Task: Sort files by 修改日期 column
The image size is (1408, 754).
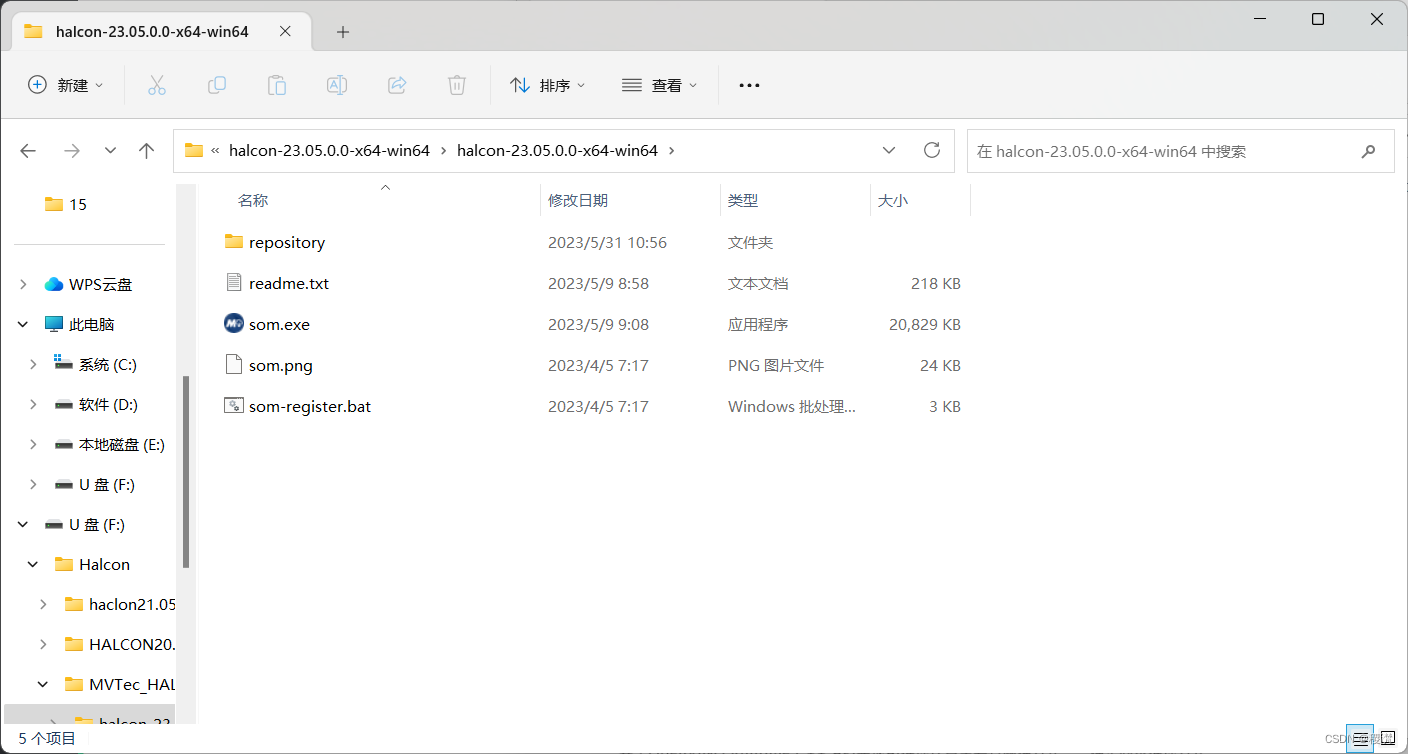Action: pyautogui.click(x=578, y=200)
